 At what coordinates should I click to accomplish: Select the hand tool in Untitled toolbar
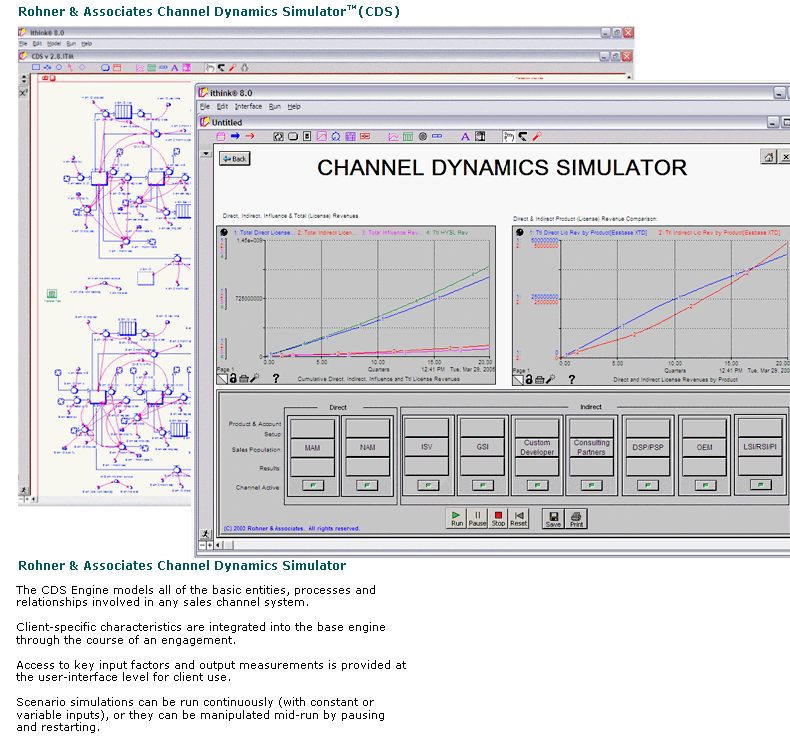click(509, 137)
